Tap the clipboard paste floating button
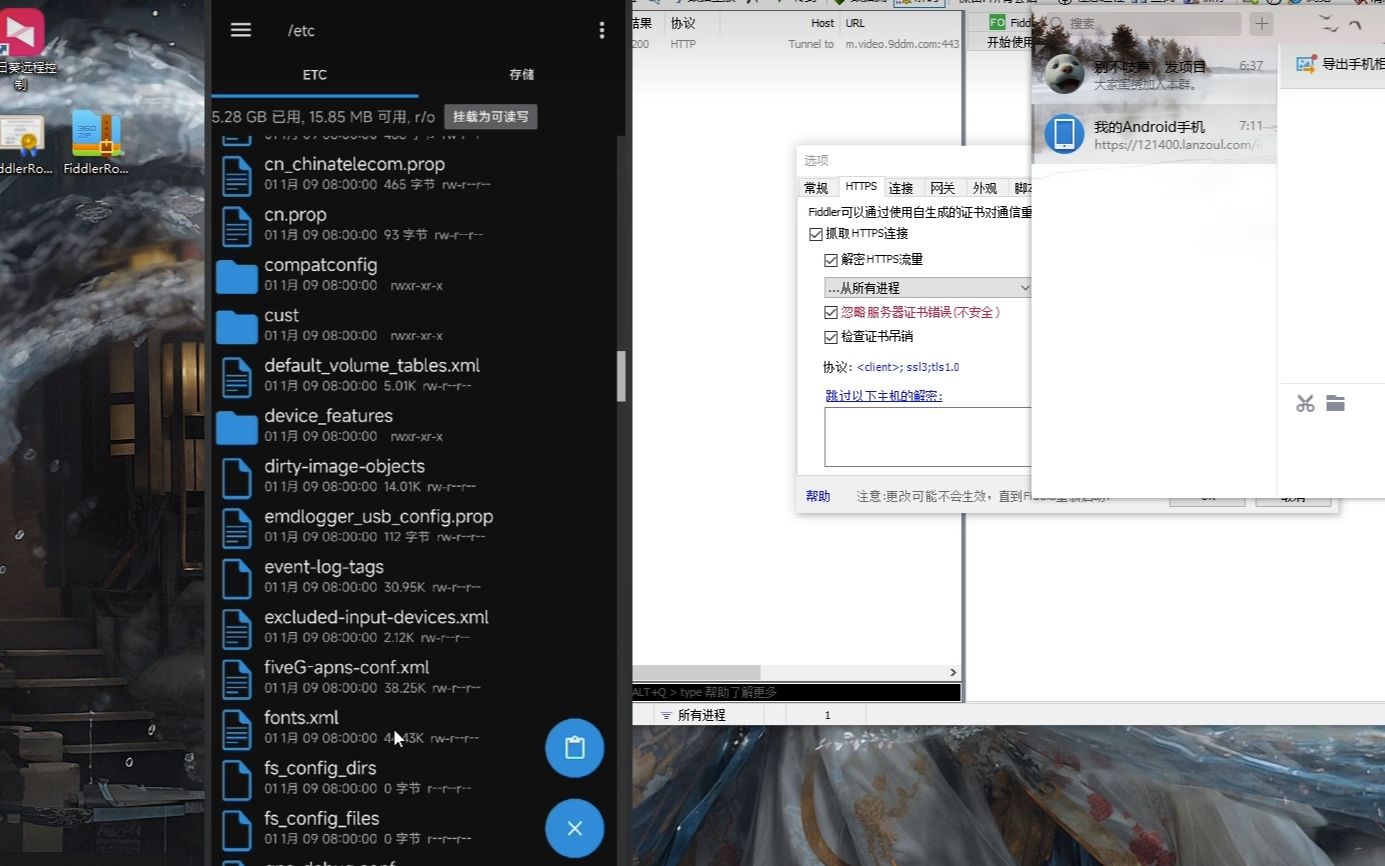Image resolution: width=1385 pixels, height=866 pixels. (574, 748)
